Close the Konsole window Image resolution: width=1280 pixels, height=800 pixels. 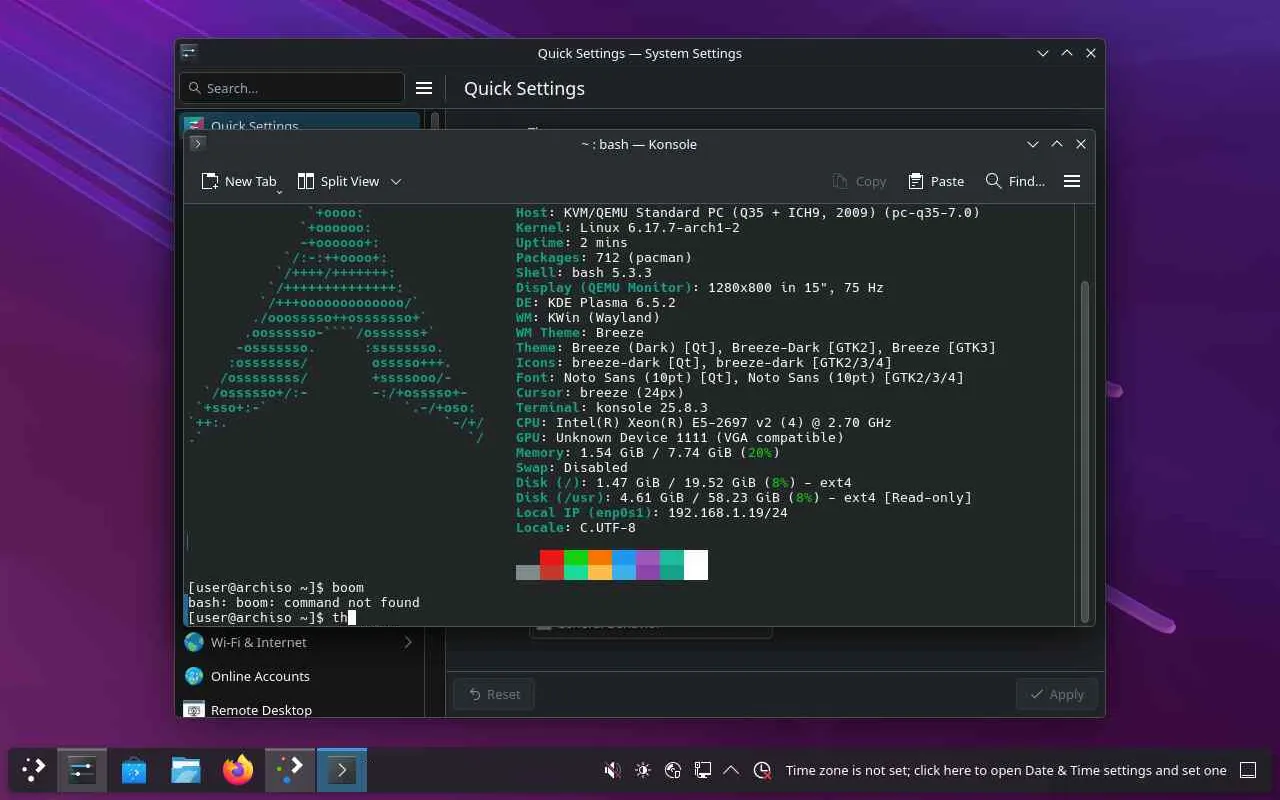click(x=1081, y=144)
